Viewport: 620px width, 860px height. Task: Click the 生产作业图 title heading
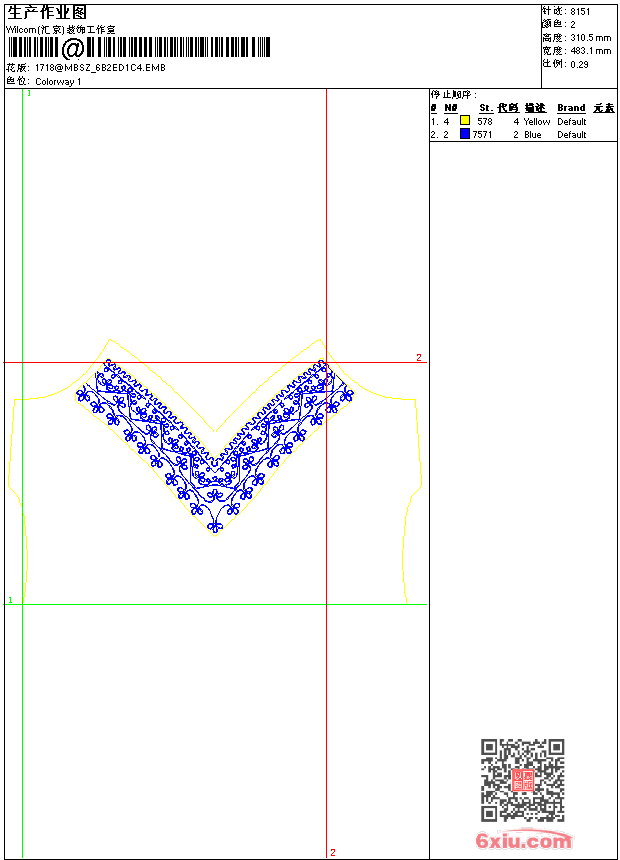point(47,13)
